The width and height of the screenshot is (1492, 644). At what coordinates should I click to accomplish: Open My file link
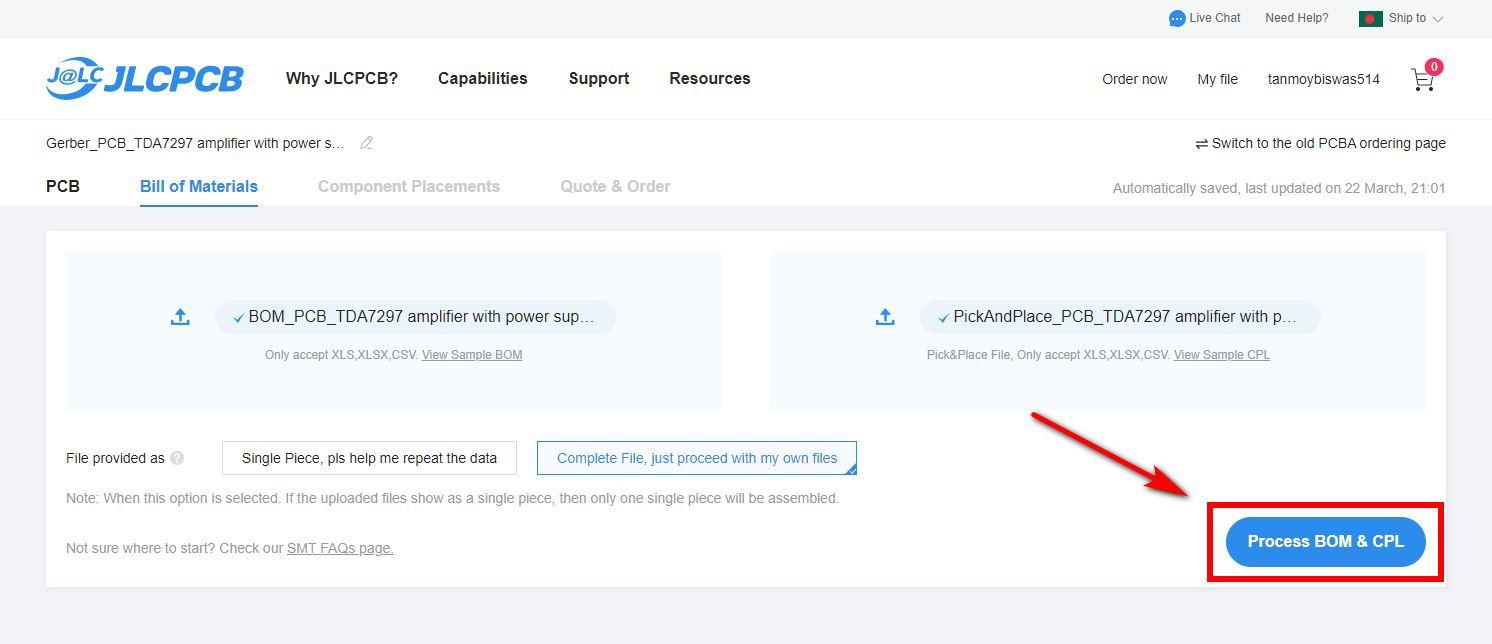coord(1217,79)
